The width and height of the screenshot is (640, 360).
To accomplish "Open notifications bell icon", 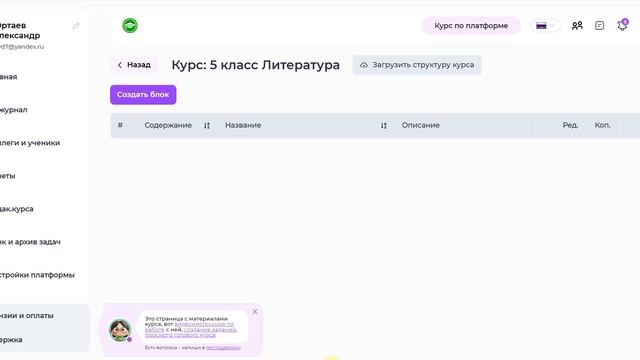I will pyautogui.click(x=622, y=25).
